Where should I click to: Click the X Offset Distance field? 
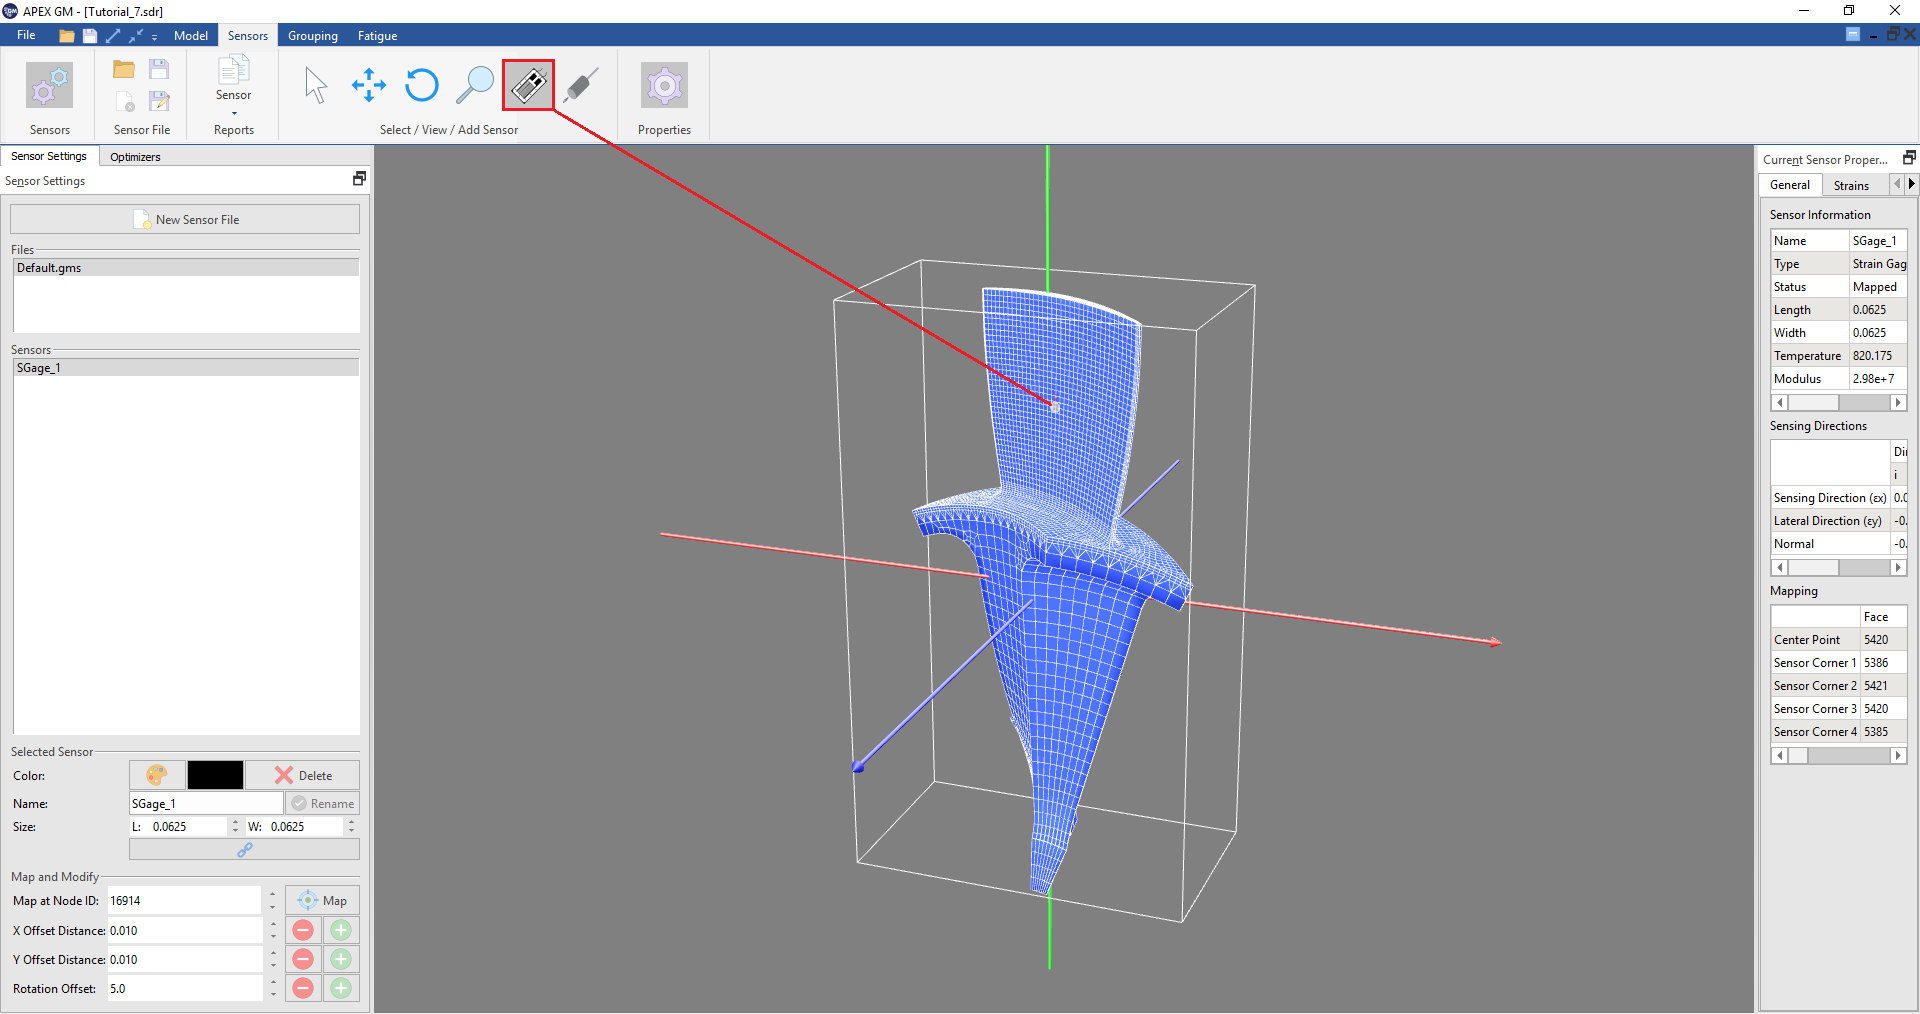point(185,930)
